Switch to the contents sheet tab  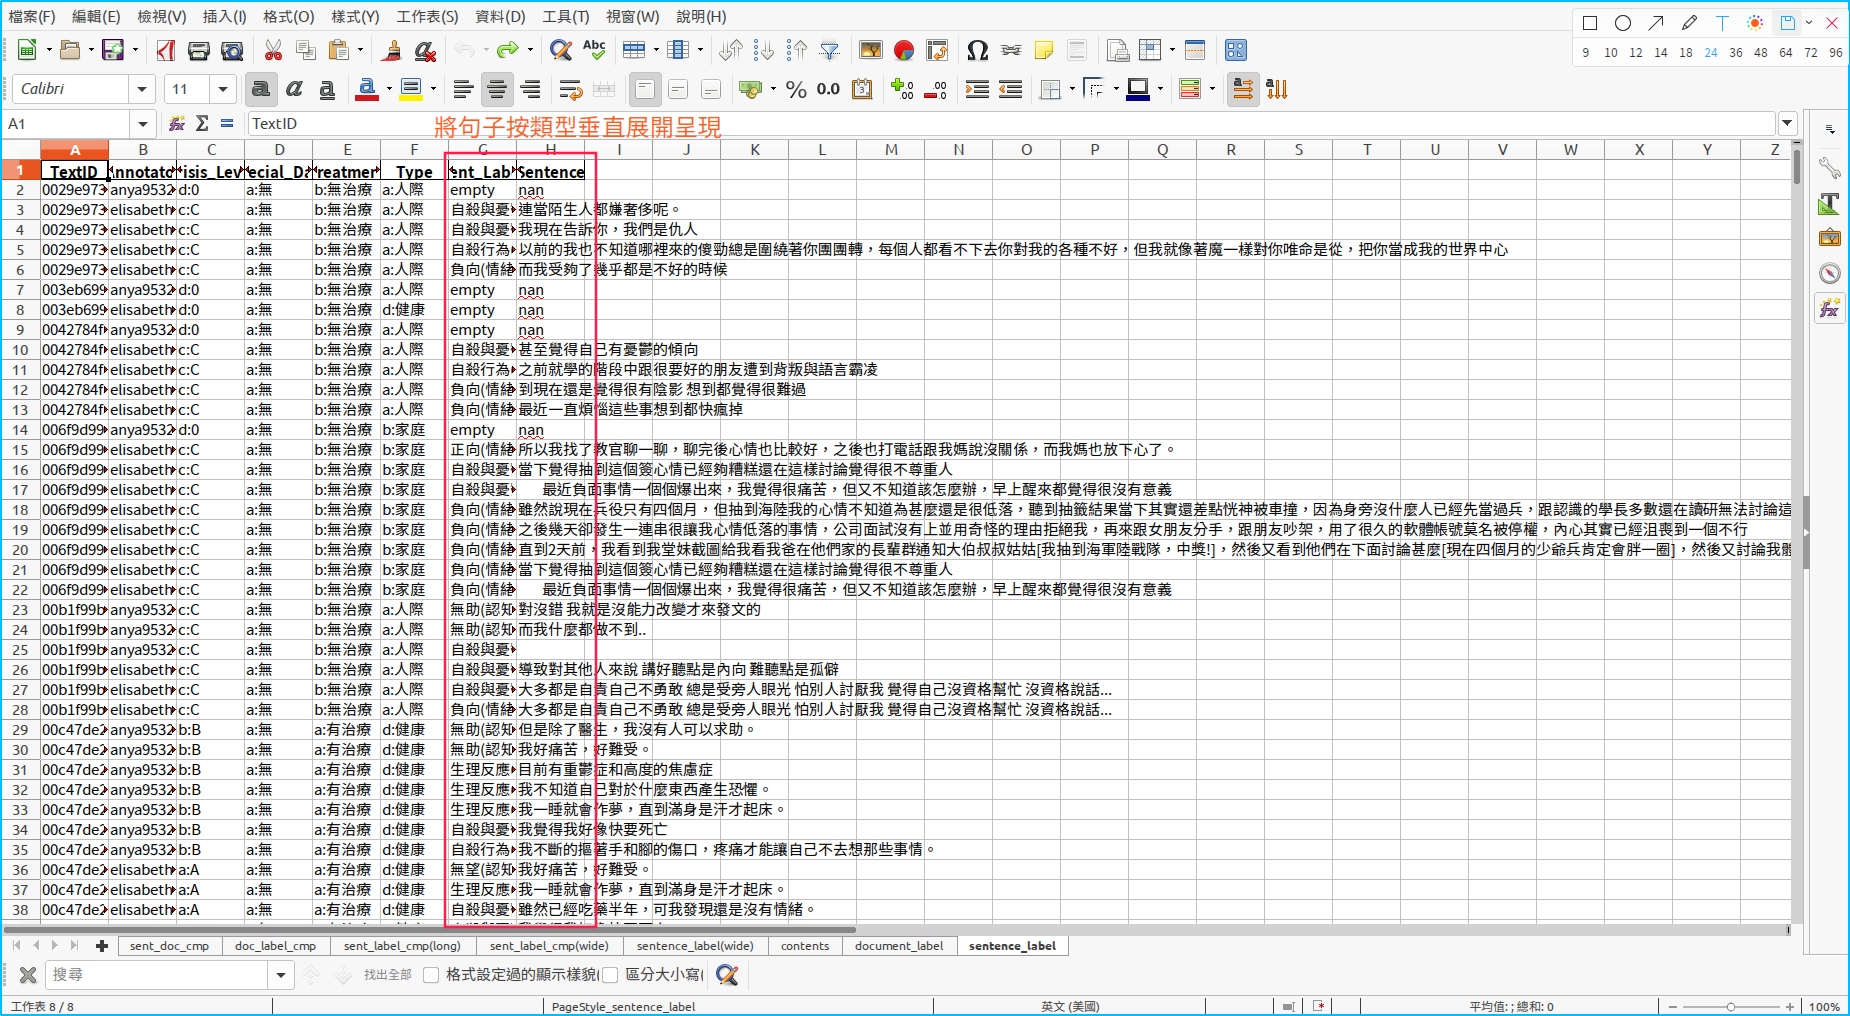[x=805, y=945]
